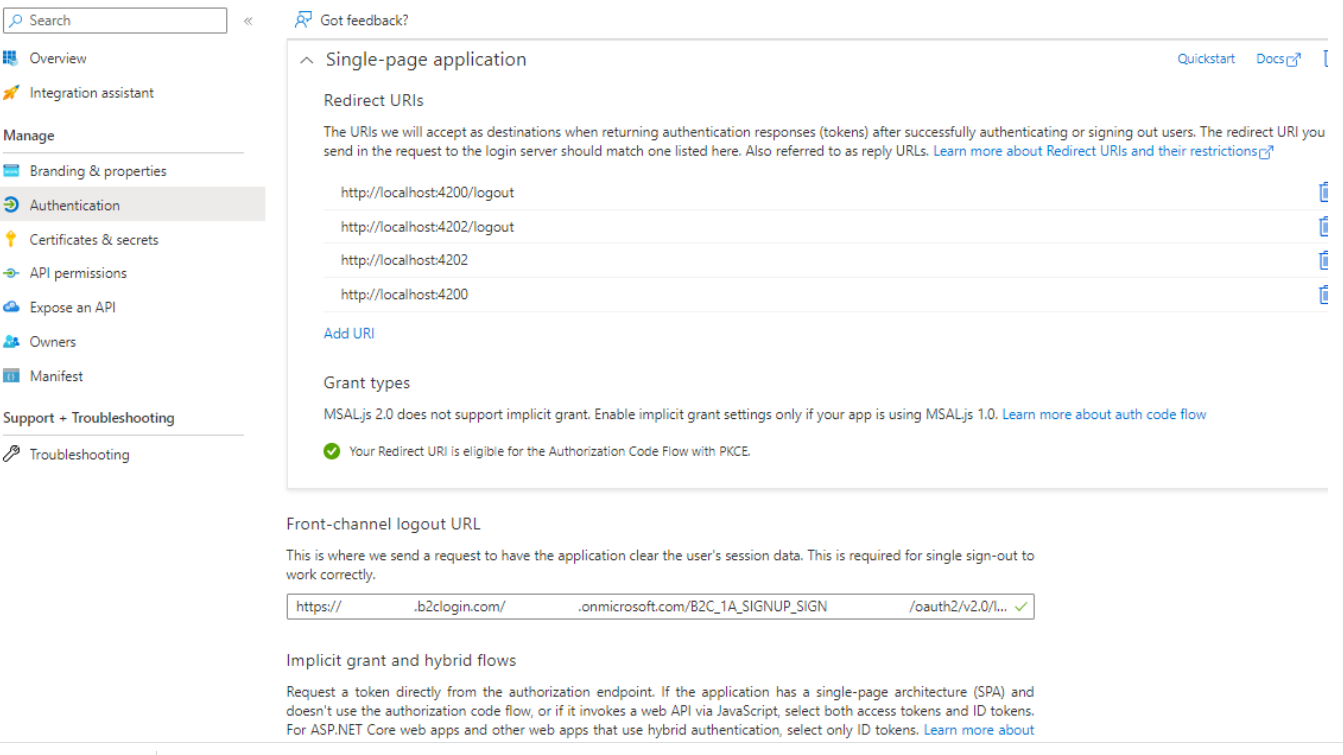The height and width of the screenshot is (755, 1343).
Task: Collapse the Single-page application section
Action: pyautogui.click(x=305, y=59)
